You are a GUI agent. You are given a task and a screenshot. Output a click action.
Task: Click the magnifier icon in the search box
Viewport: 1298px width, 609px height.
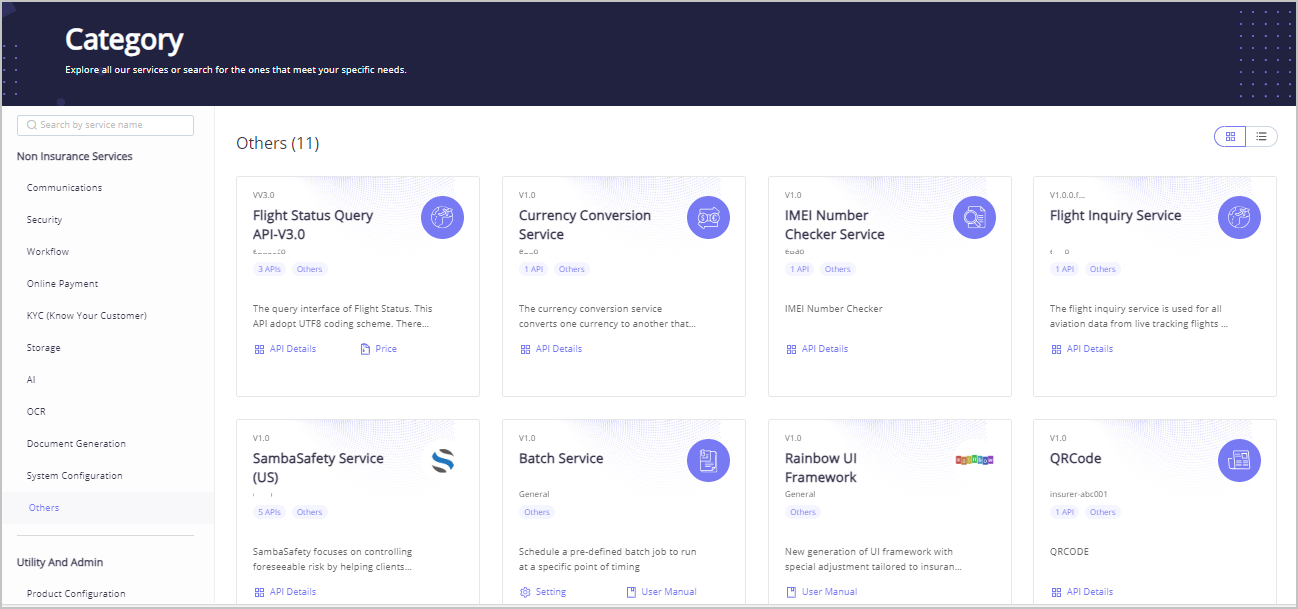[32, 125]
